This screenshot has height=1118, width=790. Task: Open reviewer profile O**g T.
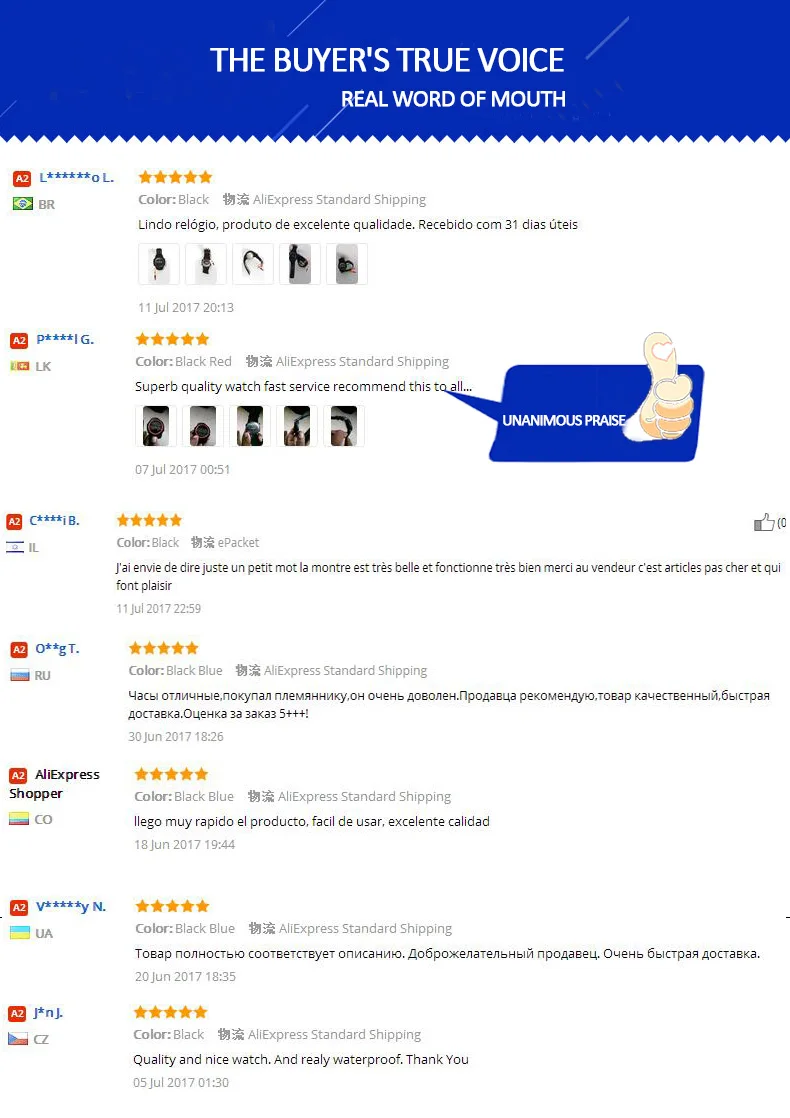[57, 648]
